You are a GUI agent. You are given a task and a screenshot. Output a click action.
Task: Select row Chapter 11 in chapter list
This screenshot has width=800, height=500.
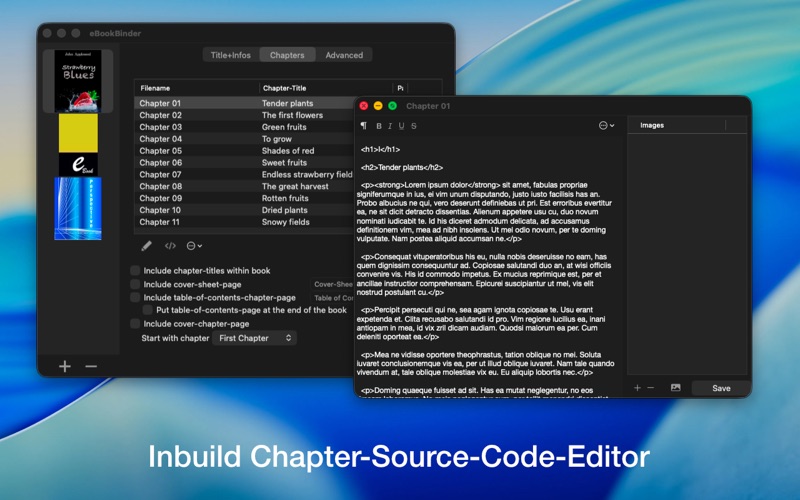(244, 222)
